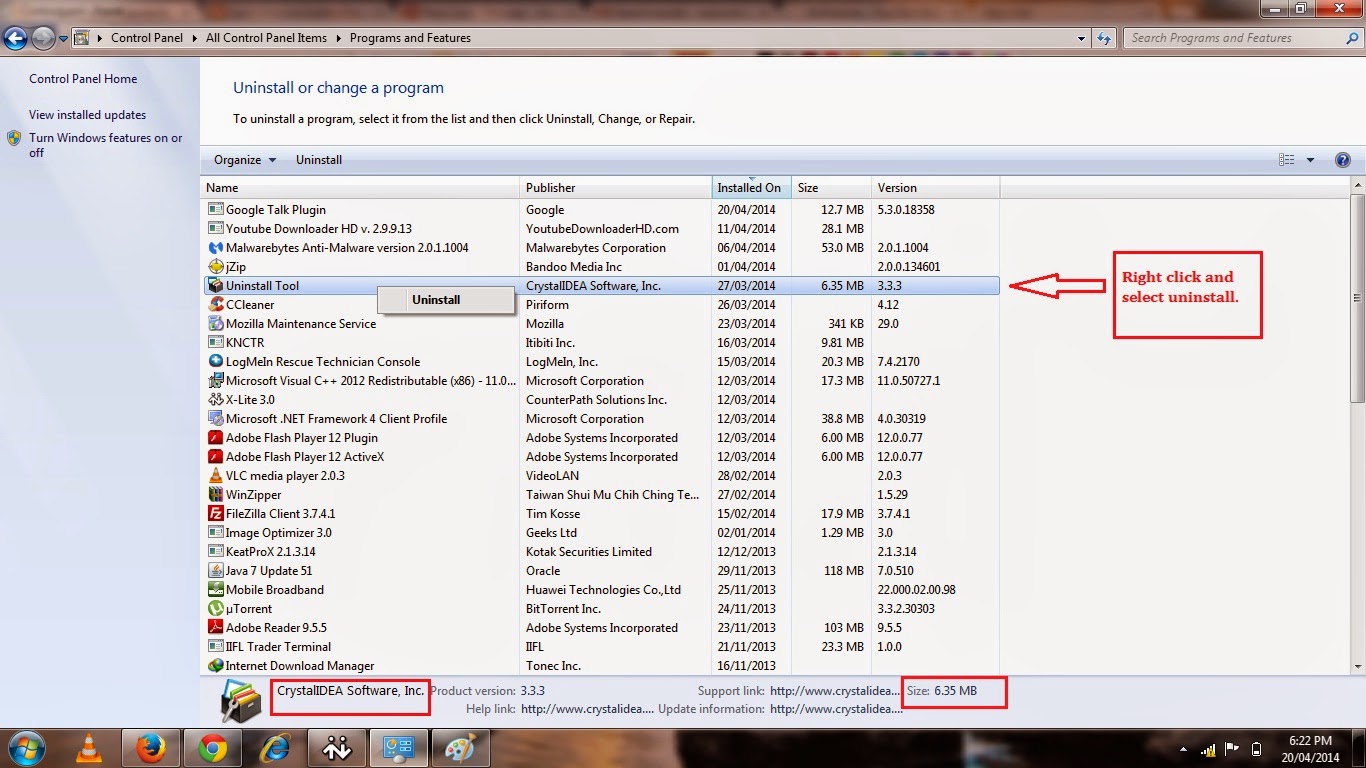Sort by the Name column header
Viewport: 1366px width, 768px height.
(361, 188)
